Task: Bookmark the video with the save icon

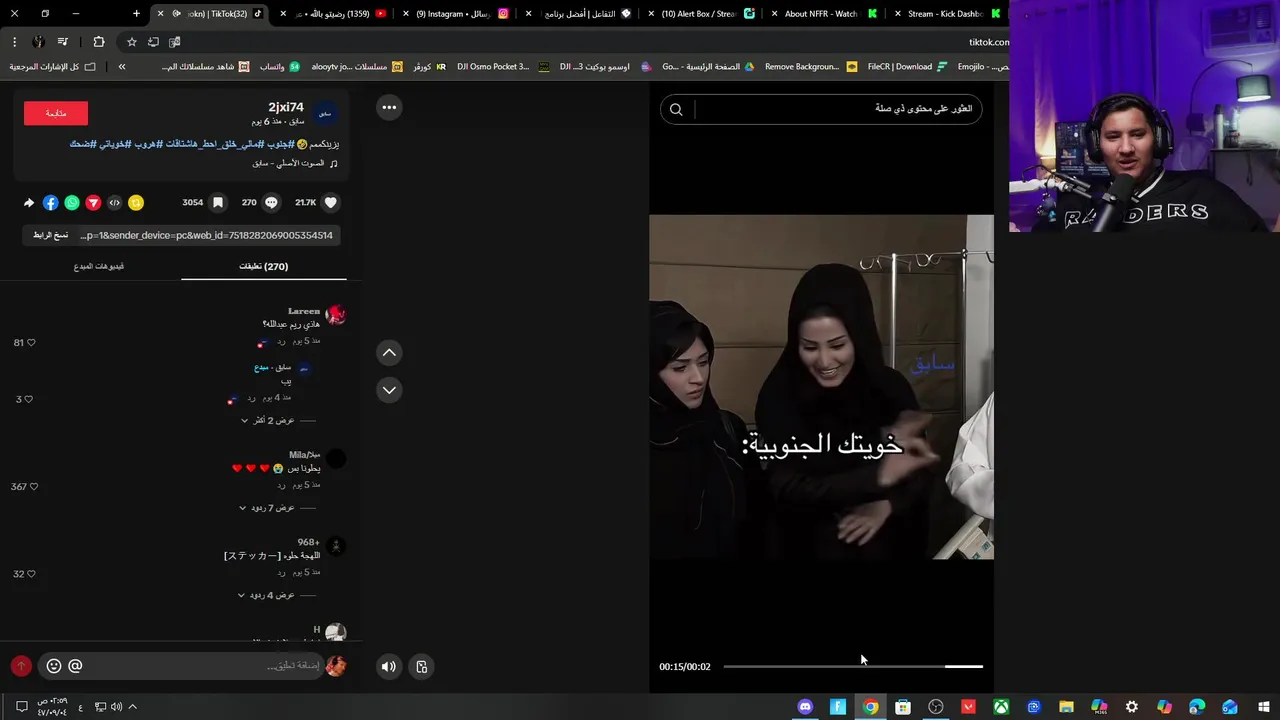Action: 217,202
